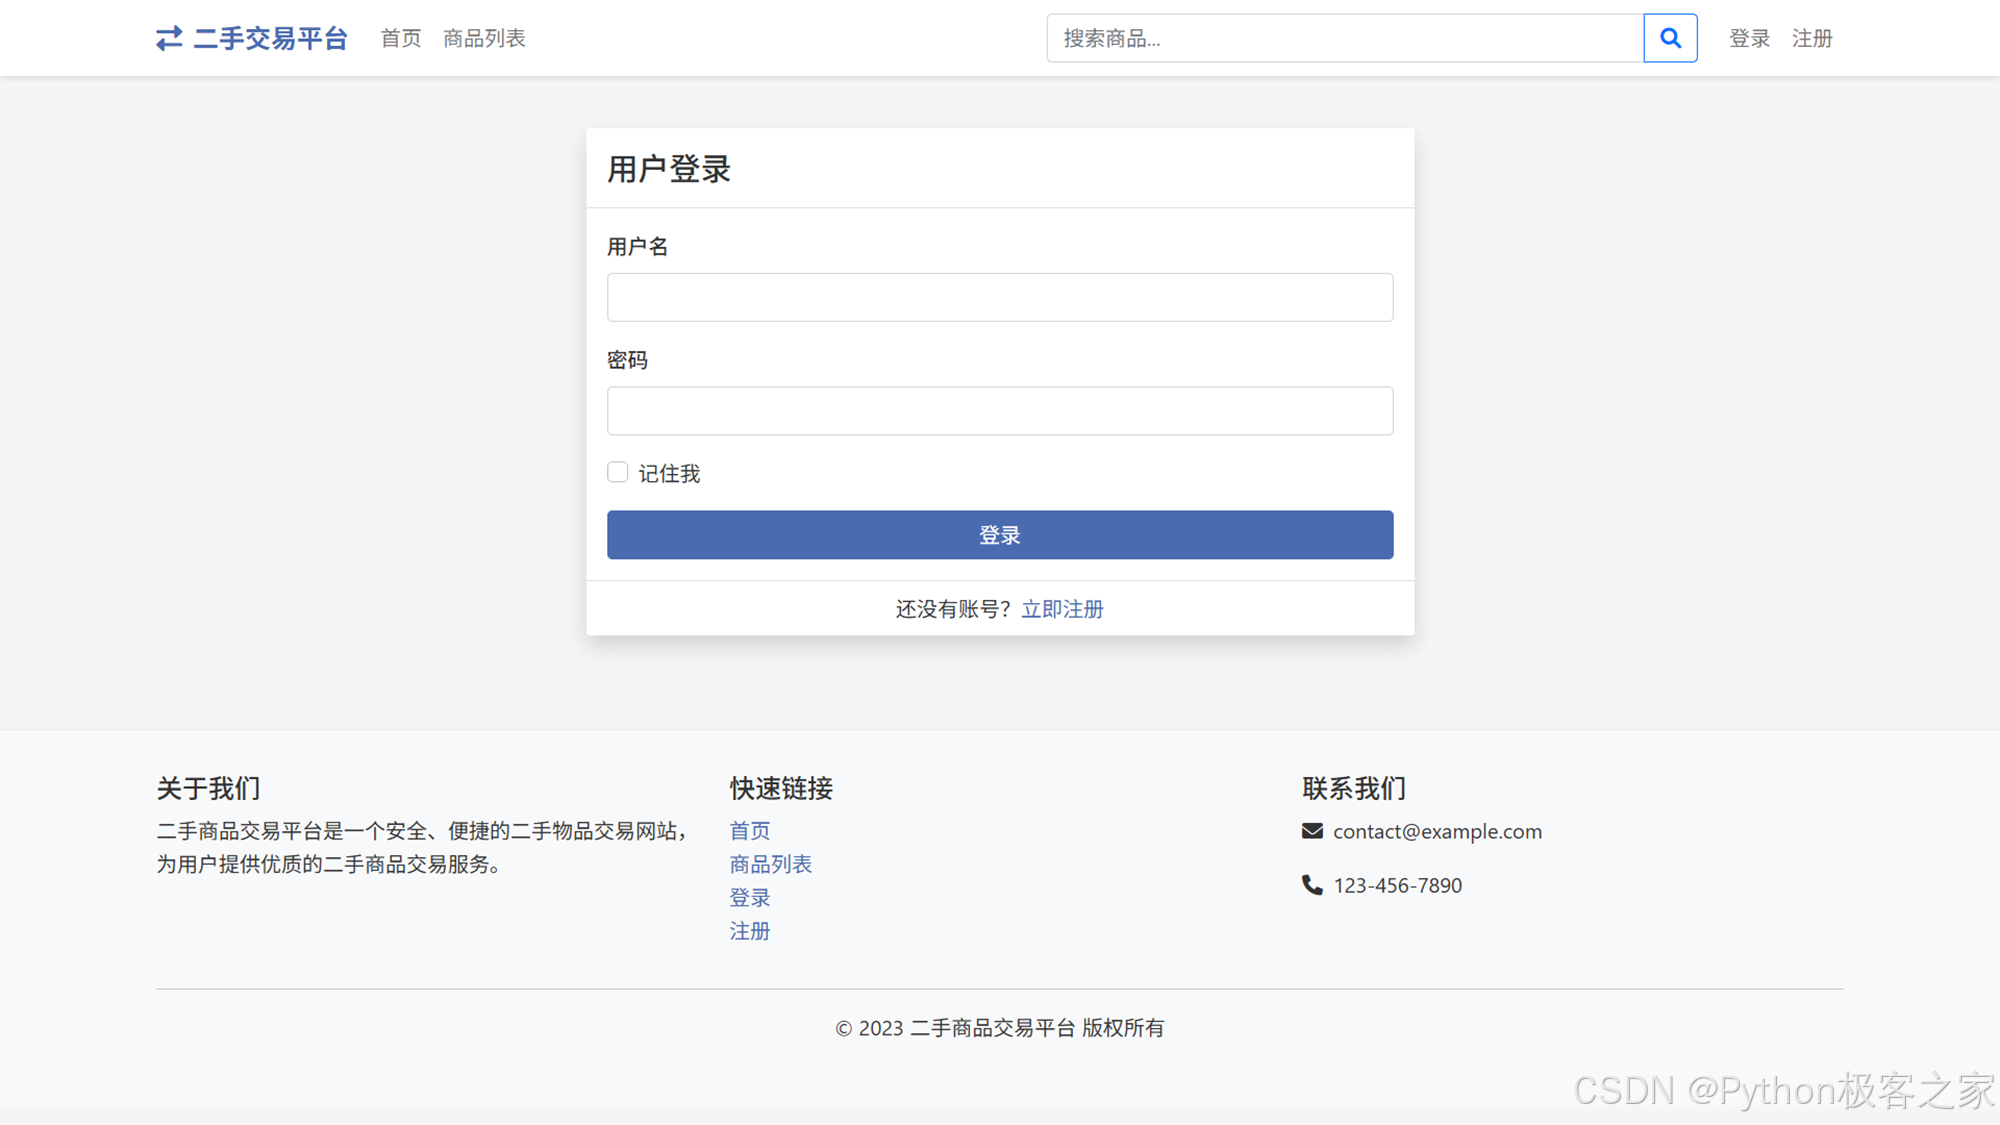Open the footer 登录 quick link

[750, 898]
